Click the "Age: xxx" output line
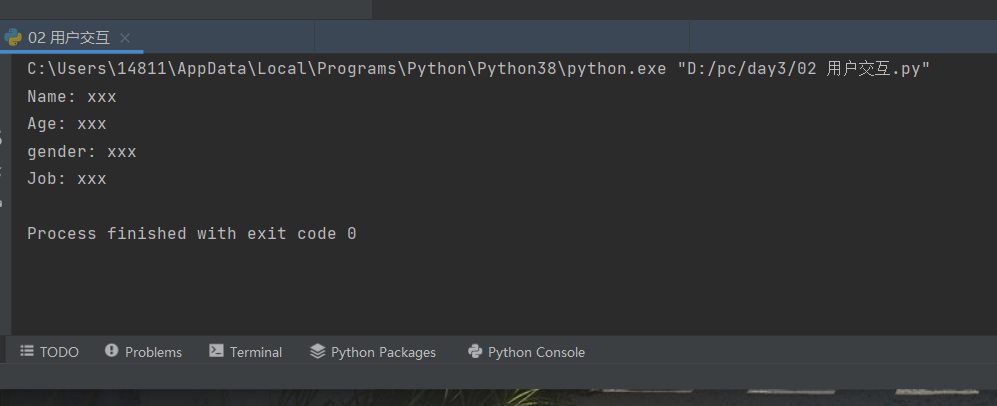This screenshot has height=406, width=997. click(67, 124)
